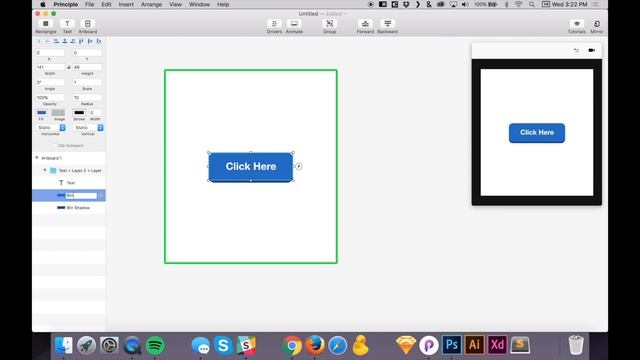The width and height of the screenshot is (640, 360).
Task: Click the Radius field
Action: pos(87,98)
